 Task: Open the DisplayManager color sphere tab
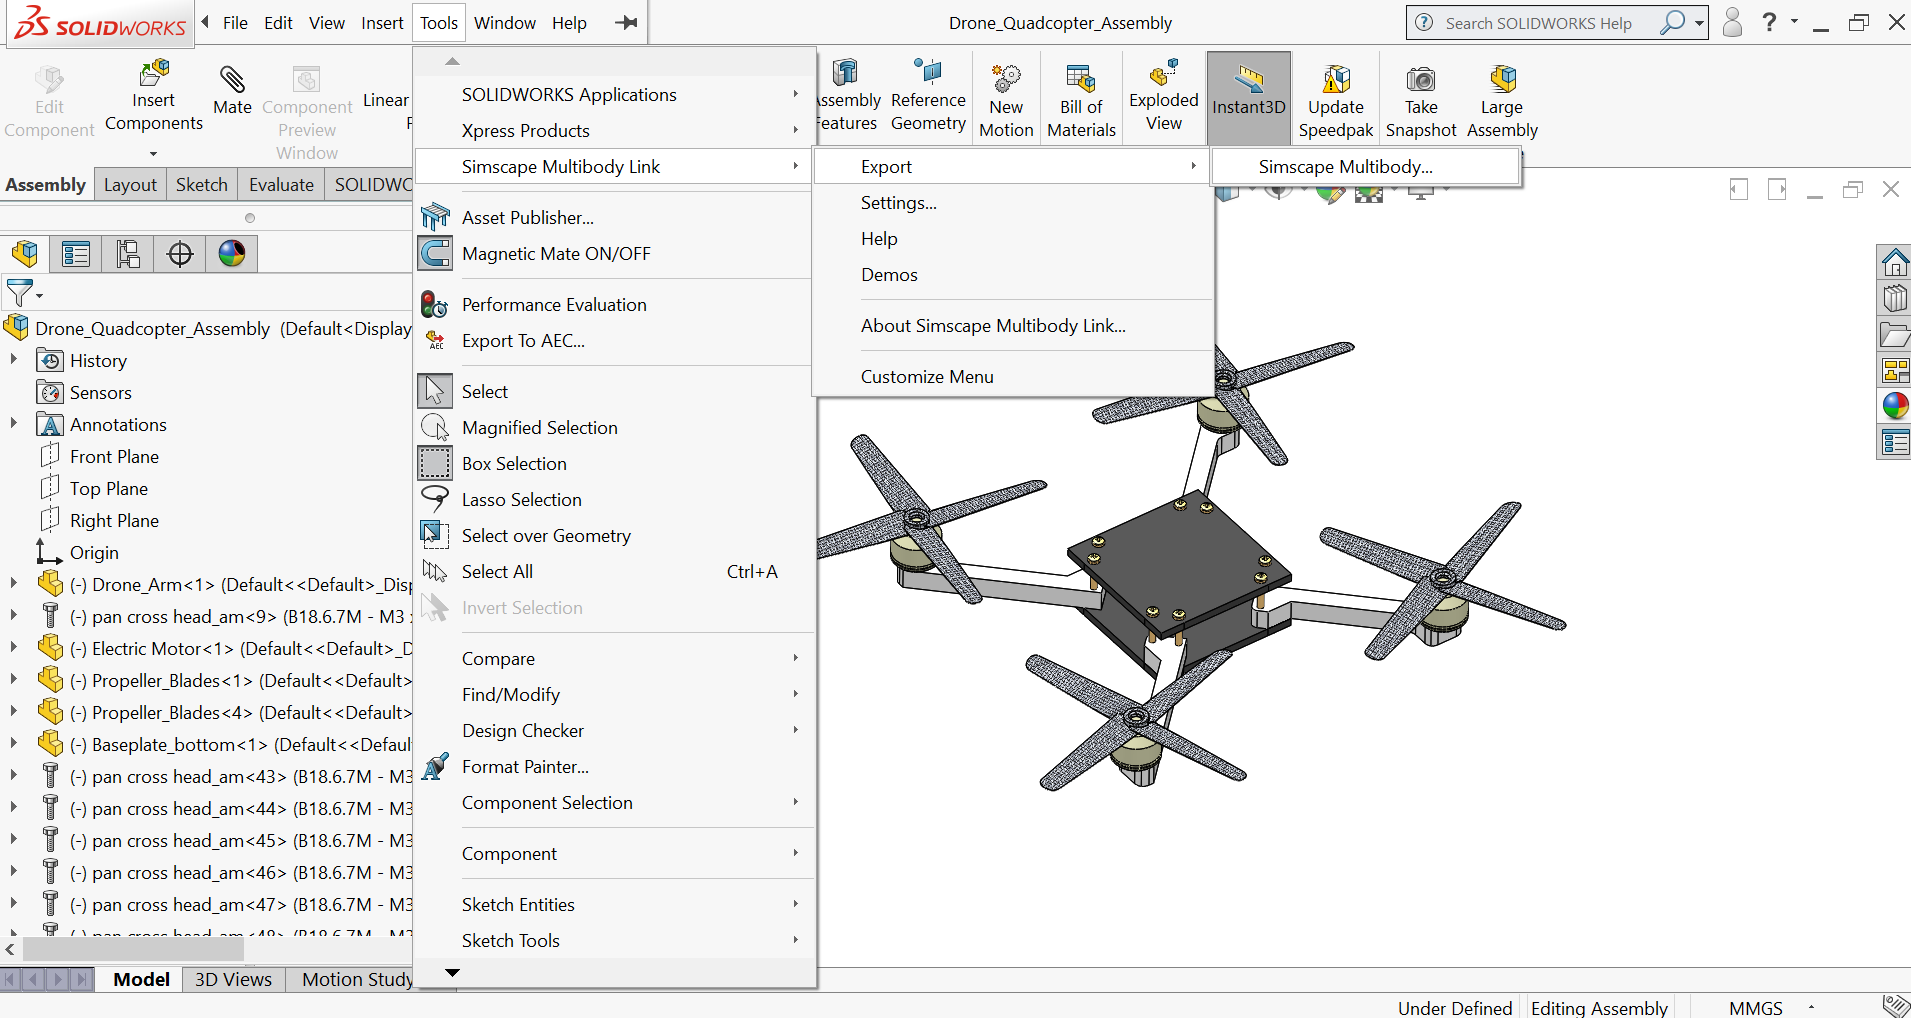click(x=232, y=254)
